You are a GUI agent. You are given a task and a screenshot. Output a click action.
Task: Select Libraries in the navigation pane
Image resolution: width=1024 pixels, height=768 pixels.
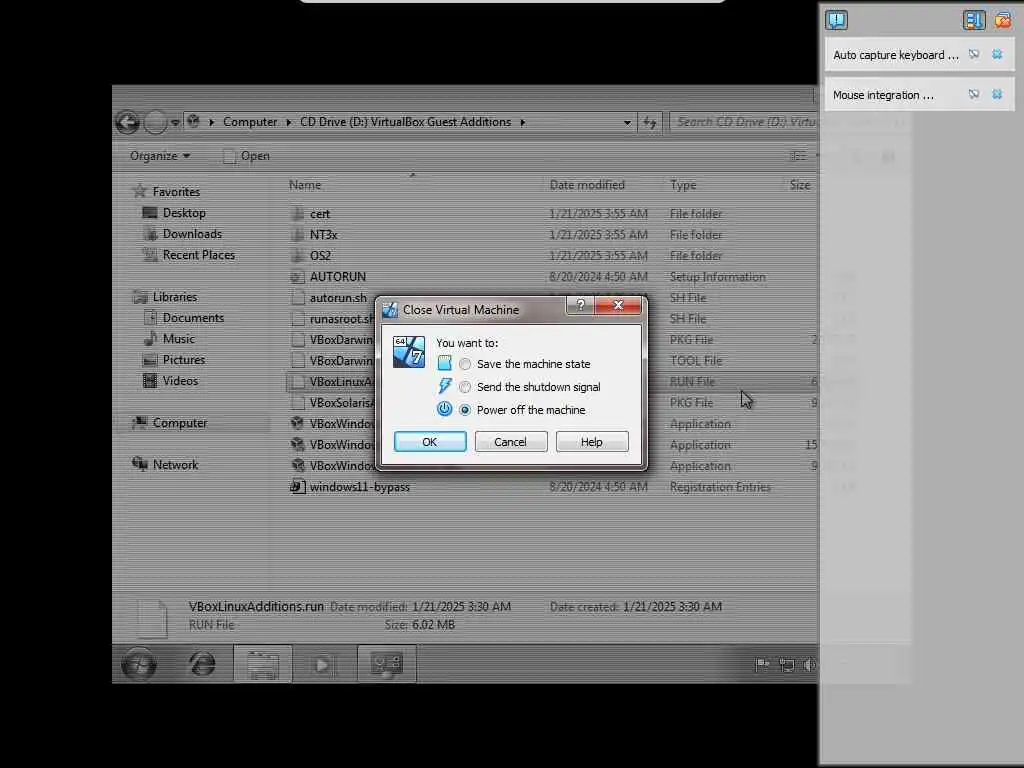[165, 297]
